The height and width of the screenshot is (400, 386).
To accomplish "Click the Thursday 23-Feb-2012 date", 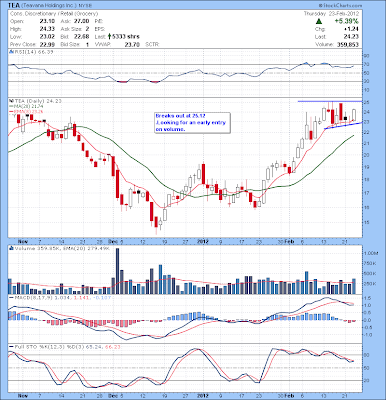I will coord(331,14).
